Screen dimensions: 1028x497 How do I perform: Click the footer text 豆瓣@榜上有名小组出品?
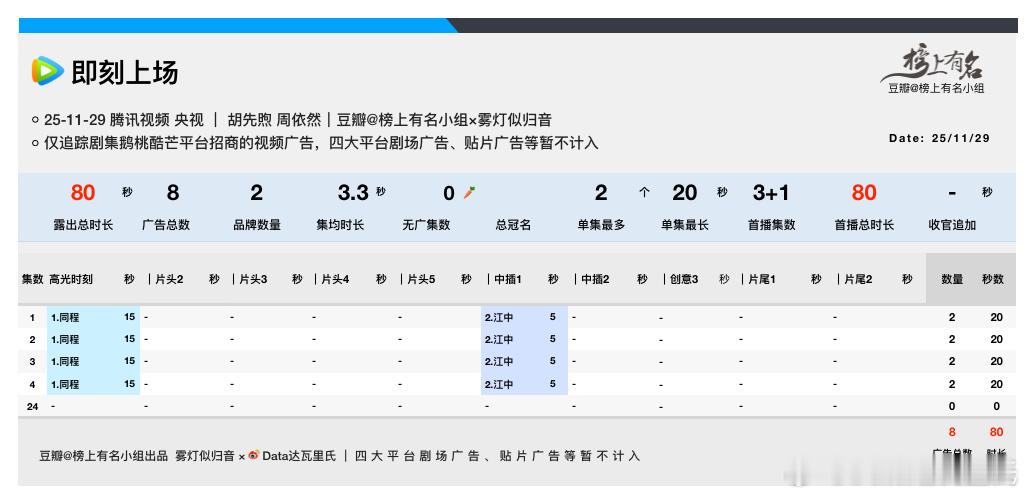pos(104,456)
